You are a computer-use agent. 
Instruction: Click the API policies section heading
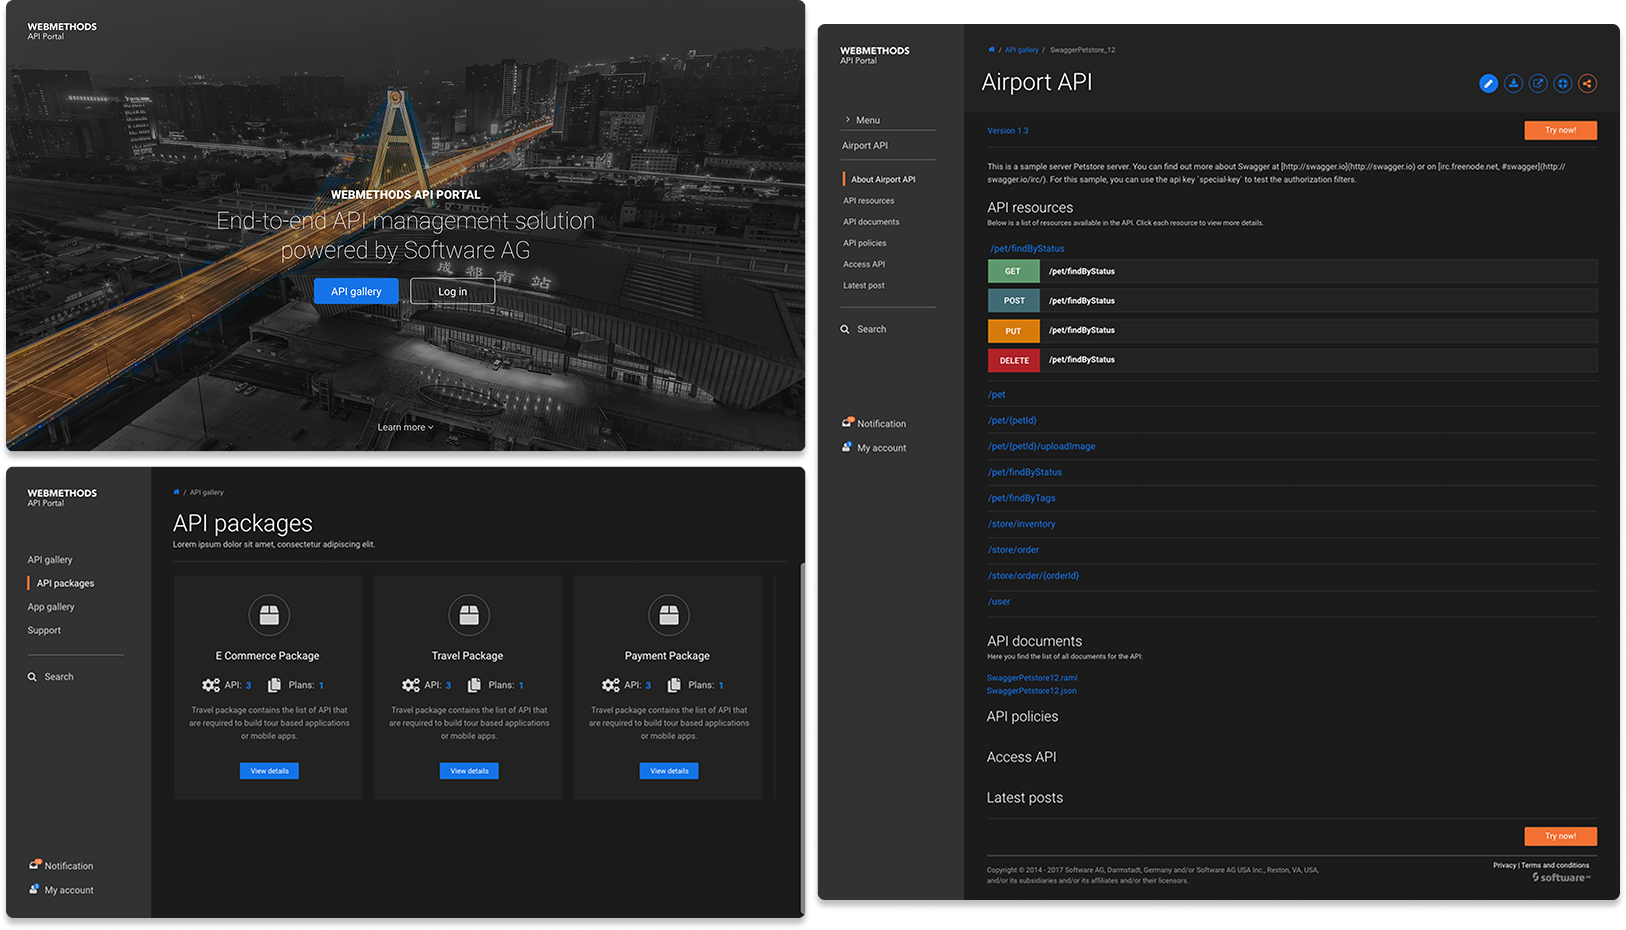tap(1022, 717)
